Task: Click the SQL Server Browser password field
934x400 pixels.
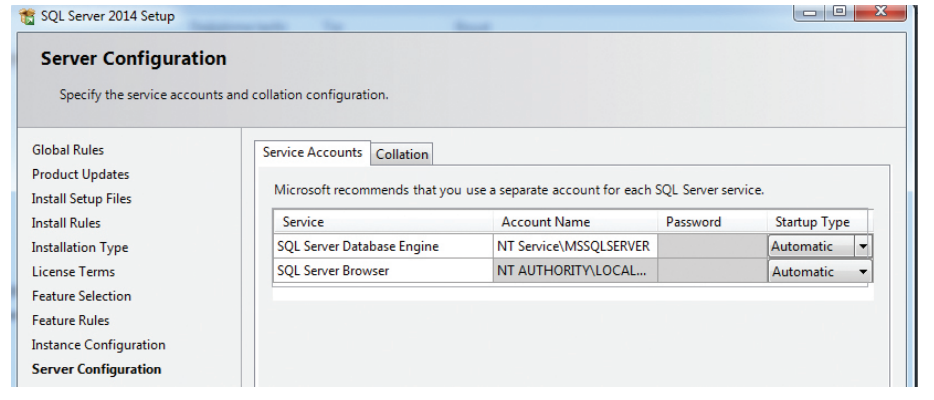Action: [x=711, y=271]
